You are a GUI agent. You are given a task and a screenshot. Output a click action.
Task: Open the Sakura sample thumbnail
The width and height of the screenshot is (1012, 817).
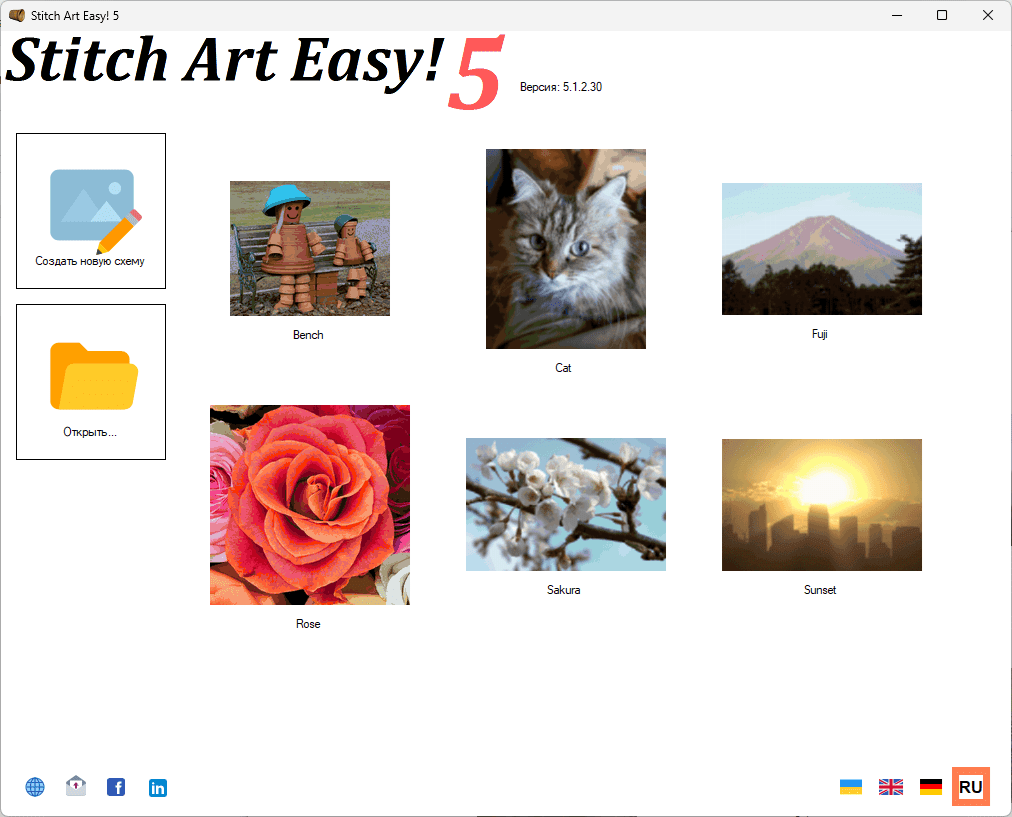pos(566,505)
